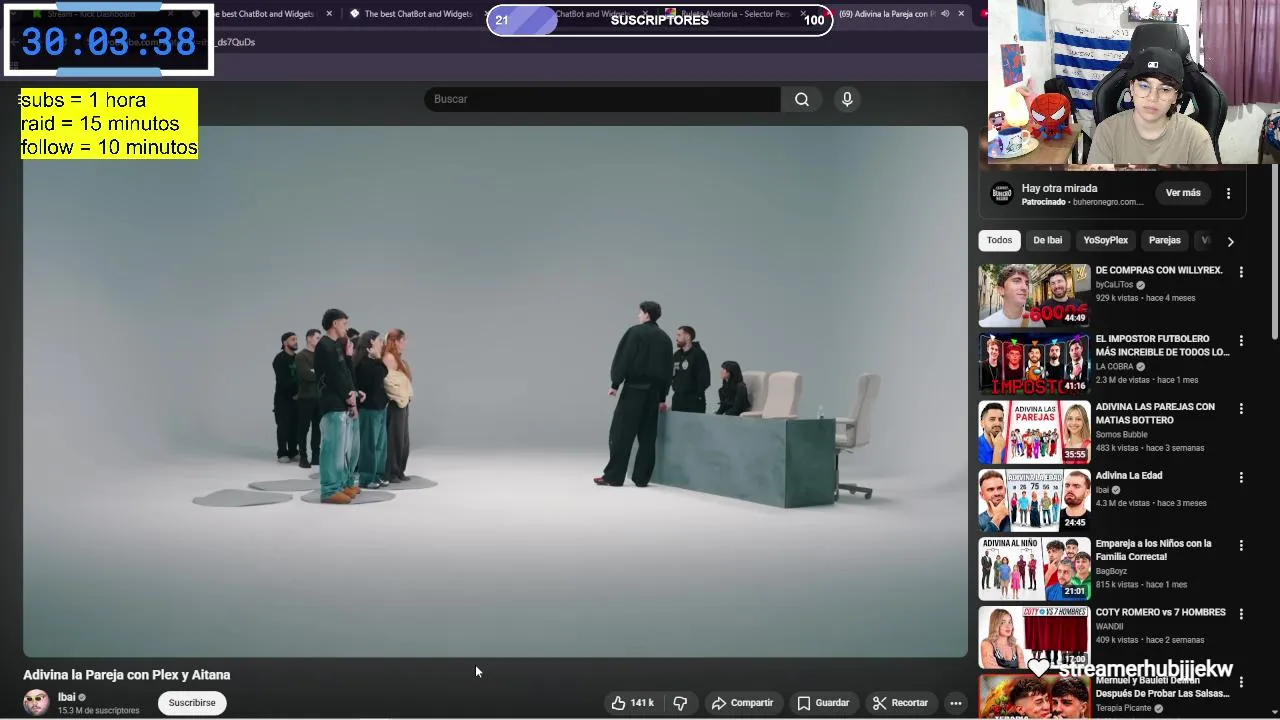
Task: Open options menu for Terapia Picante video
Action: (1241, 683)
